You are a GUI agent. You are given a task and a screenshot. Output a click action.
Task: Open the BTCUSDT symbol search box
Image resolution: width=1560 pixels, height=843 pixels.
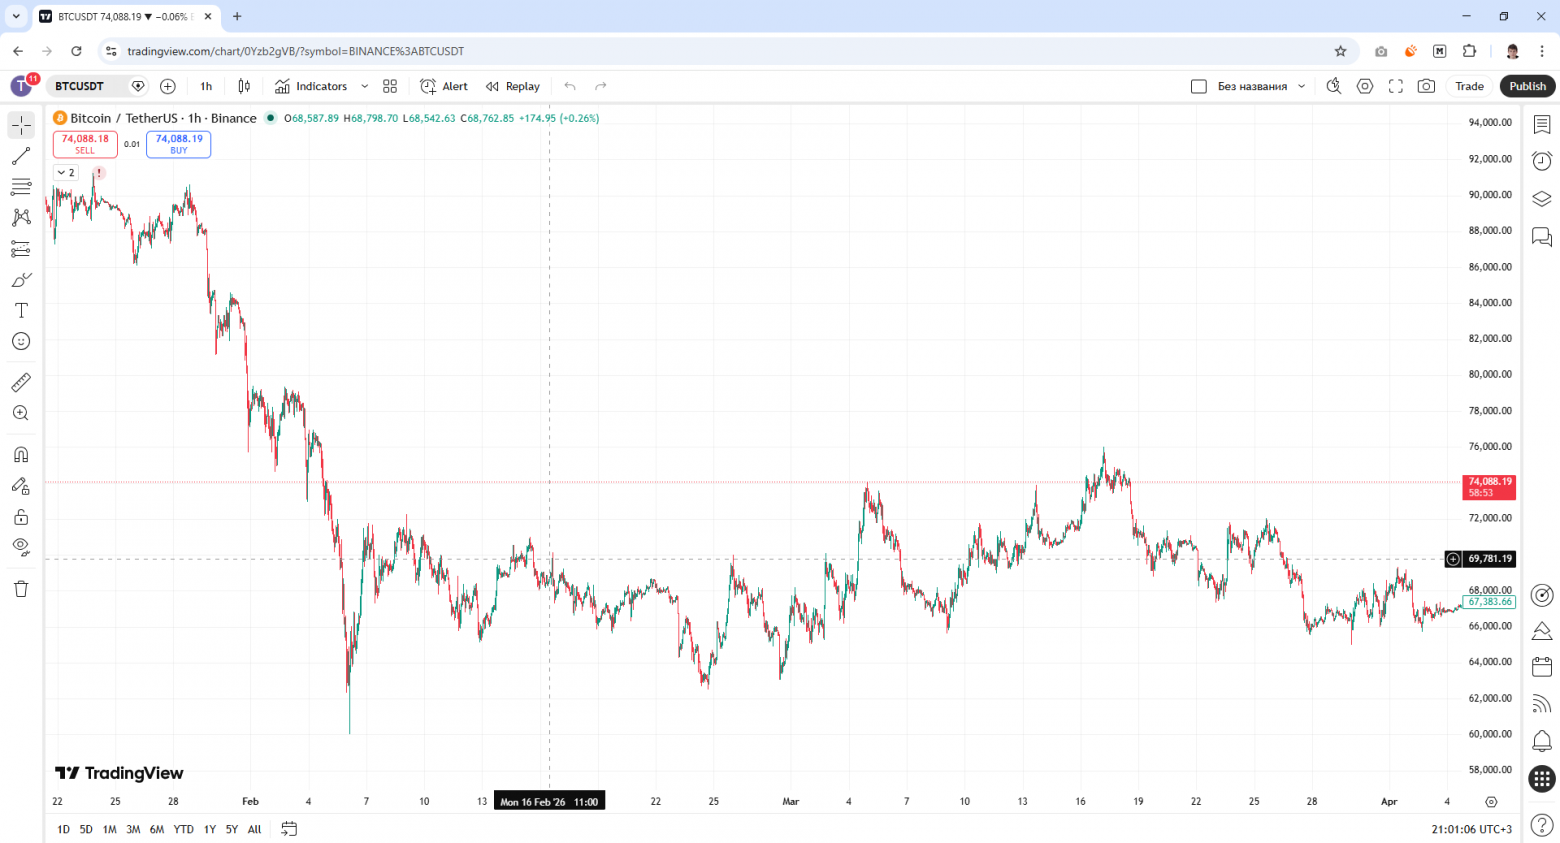point(79,86)
